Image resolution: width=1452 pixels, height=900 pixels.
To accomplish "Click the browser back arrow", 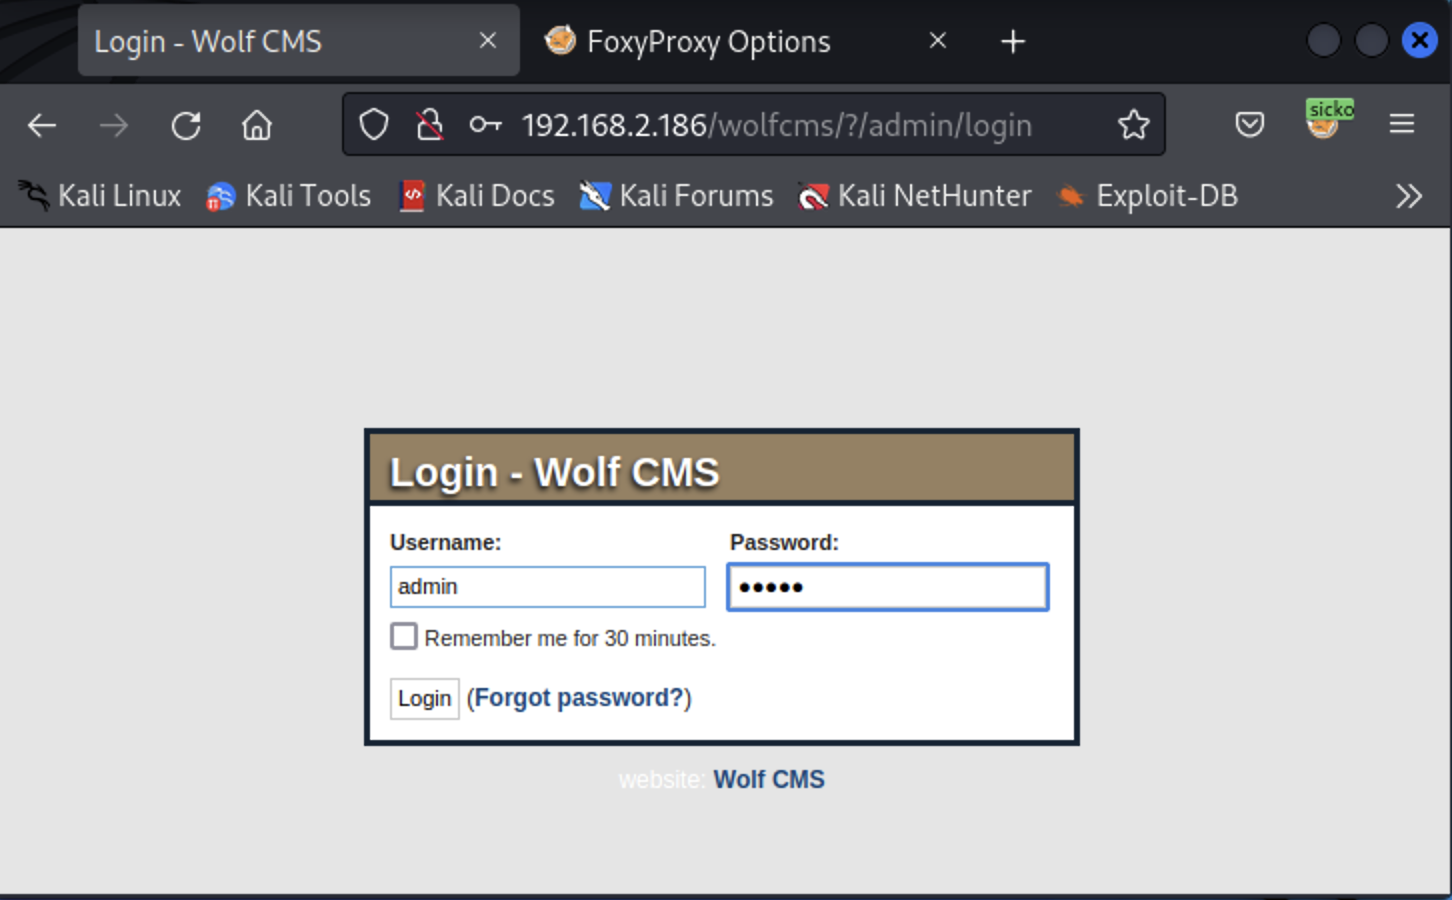I will [42, 126].
